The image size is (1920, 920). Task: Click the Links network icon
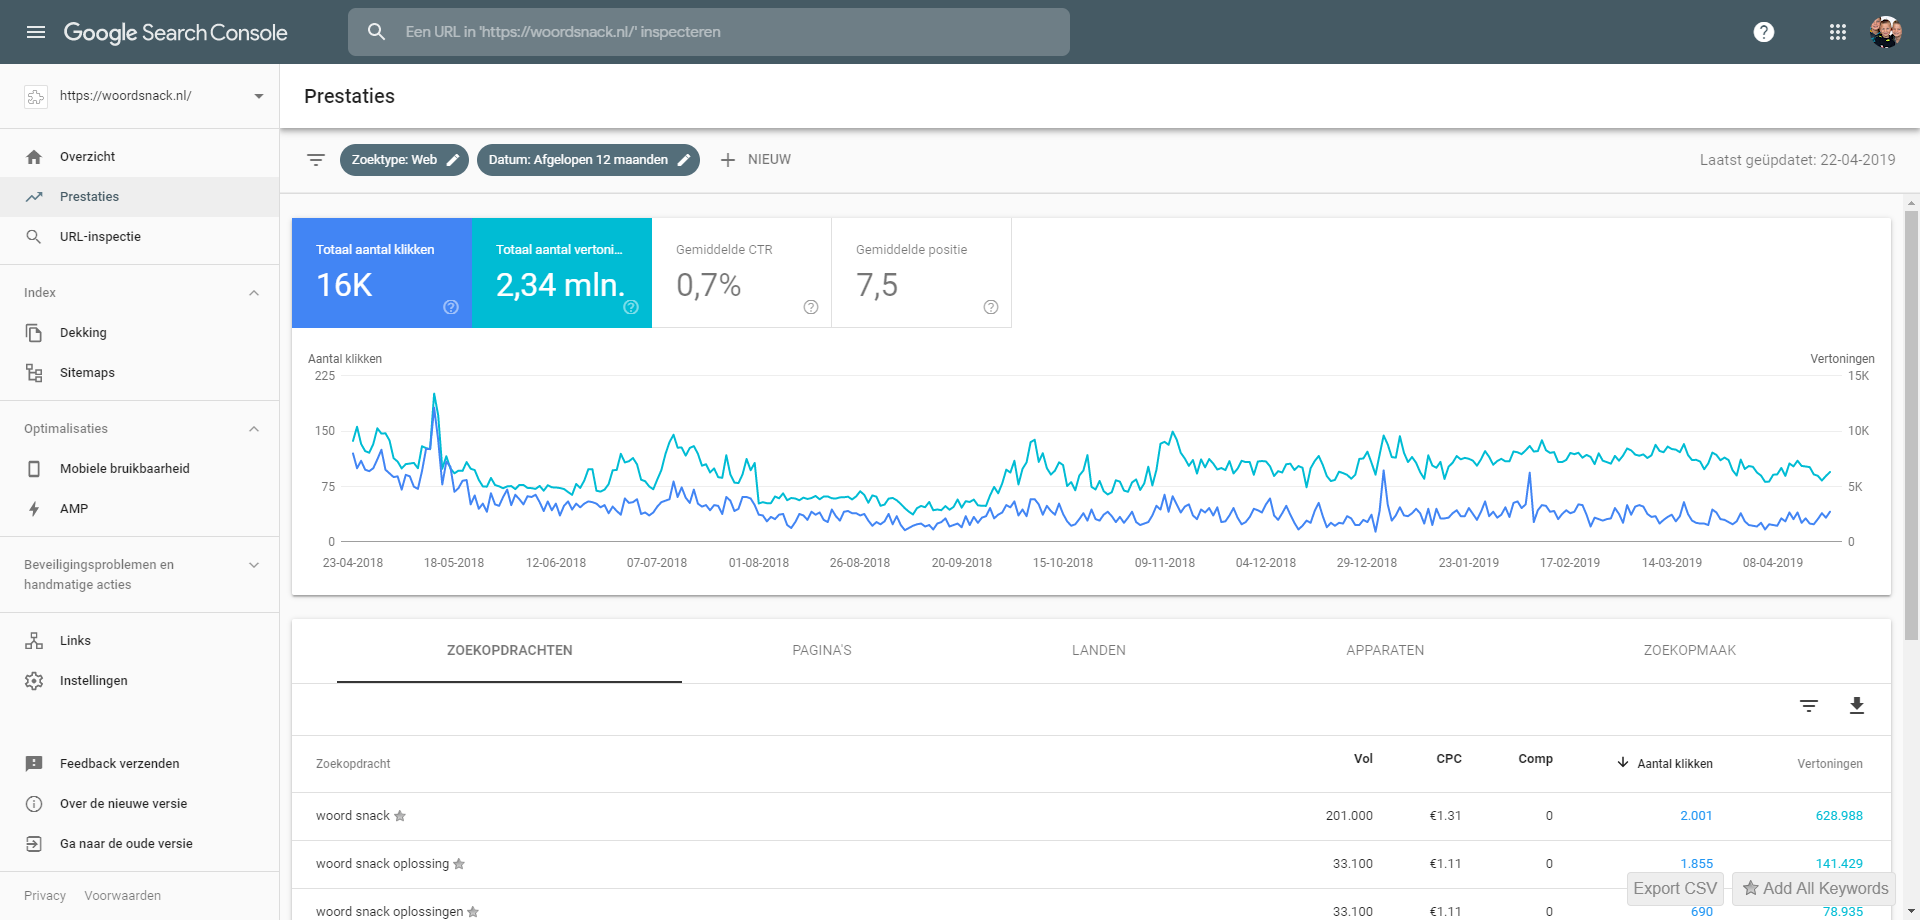coord(34,641)
